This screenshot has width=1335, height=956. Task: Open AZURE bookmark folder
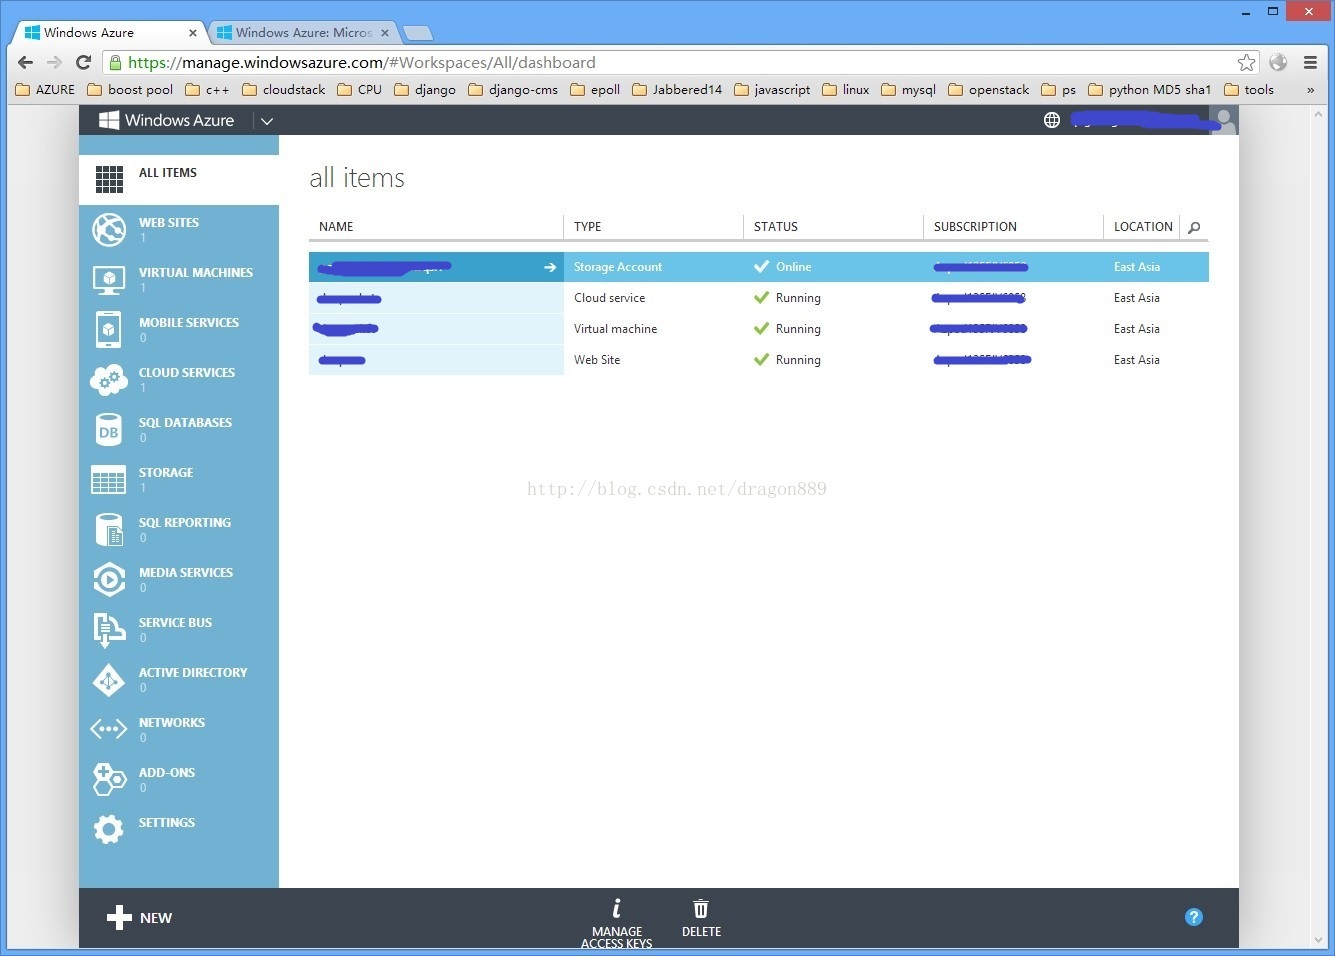pyautogui.click(x=45, y=90)
